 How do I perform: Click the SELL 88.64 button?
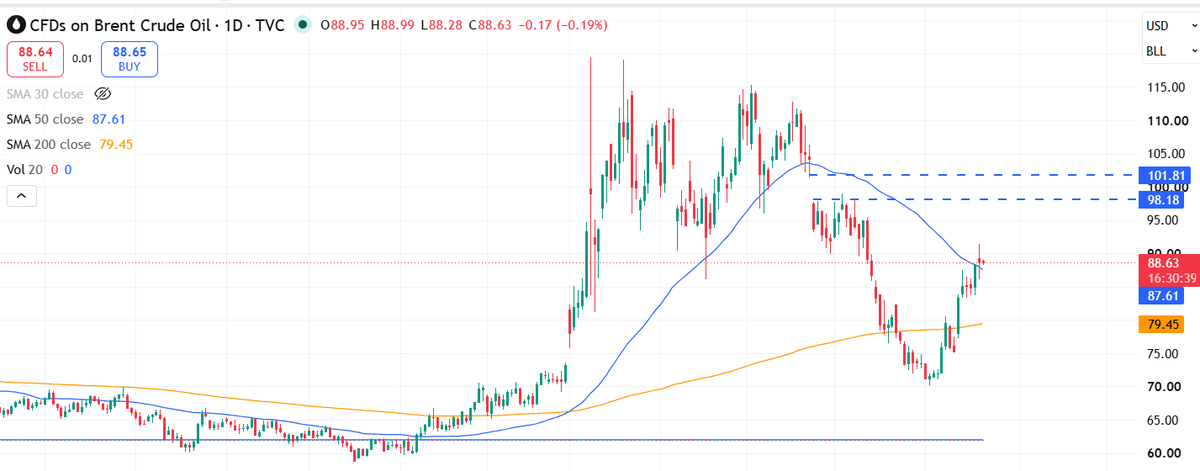coord(35,59)
